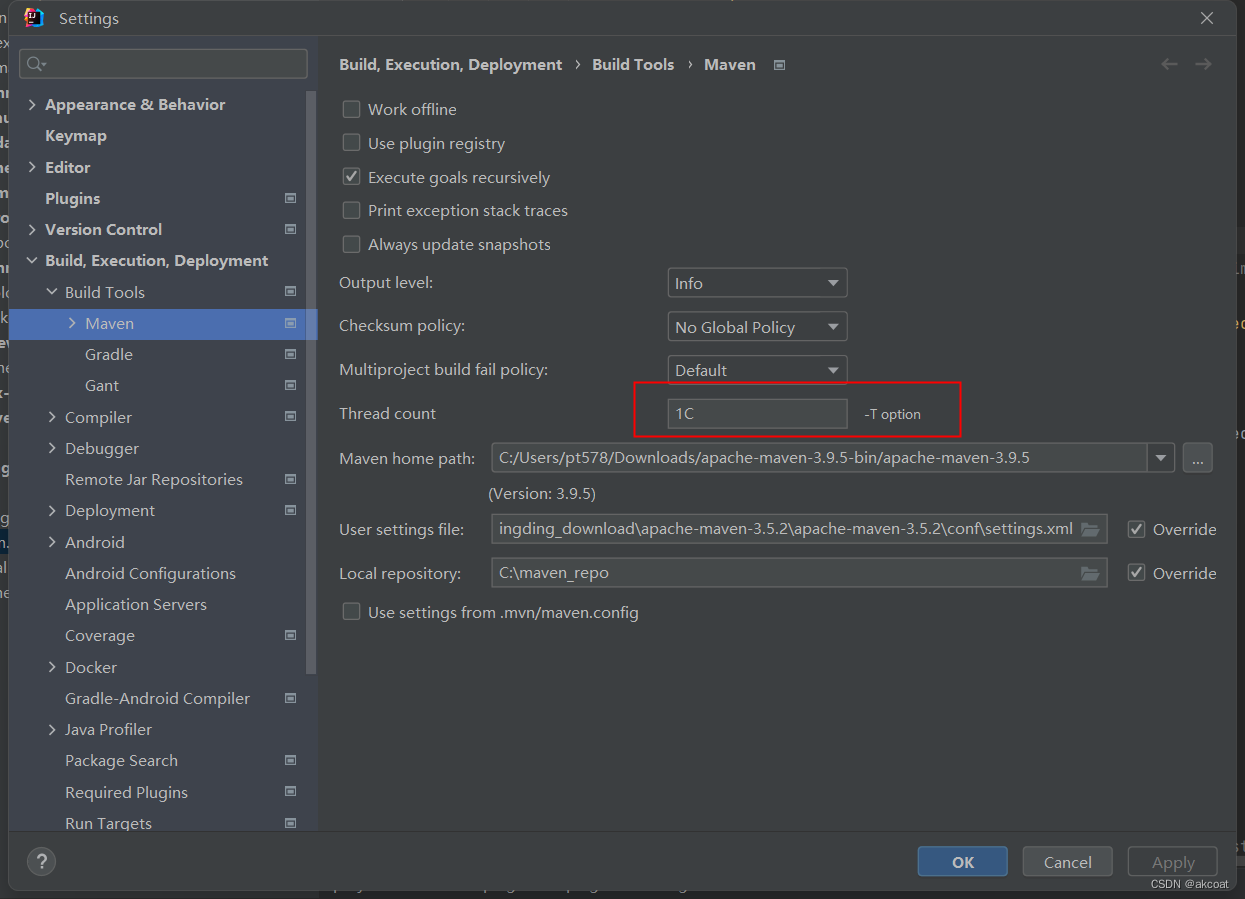The height and width of the screenshot is (899, 1245).
Task: Browse Maven home path with ellipsis button
Action: 1197,458
